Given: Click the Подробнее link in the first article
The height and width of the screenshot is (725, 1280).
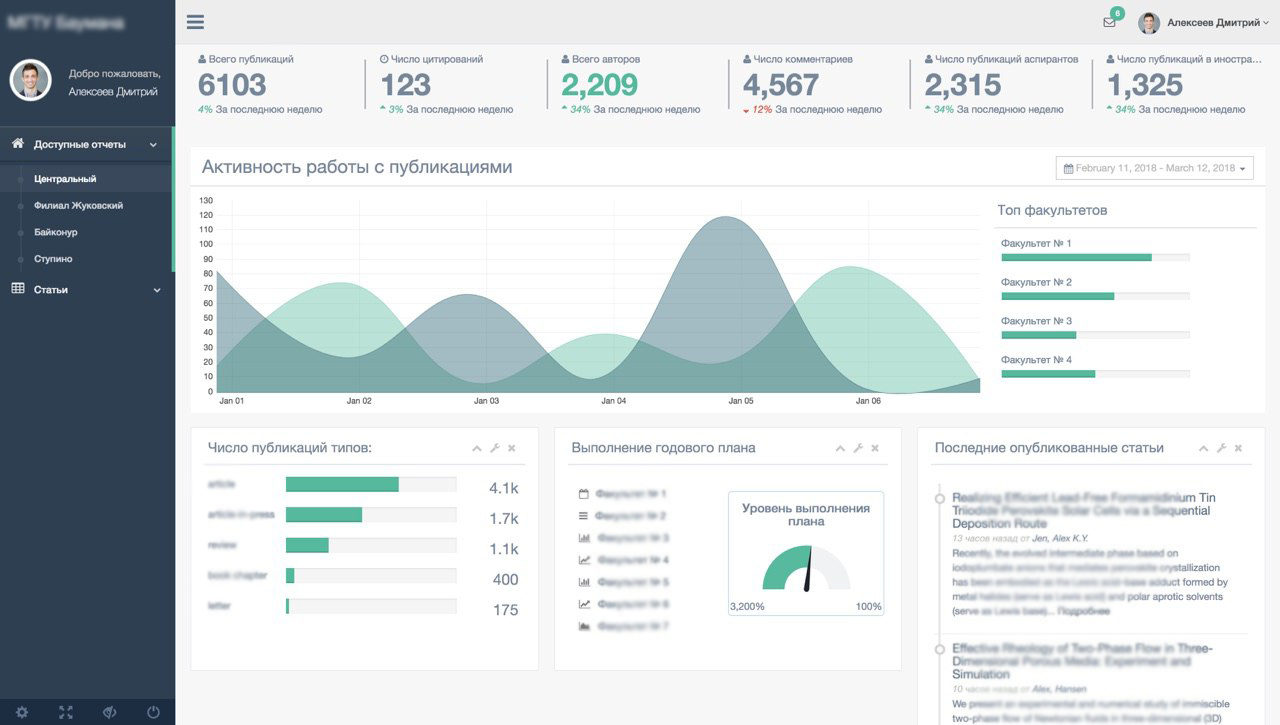Looking at the screenshot, I should click(x=1084, y=611).
